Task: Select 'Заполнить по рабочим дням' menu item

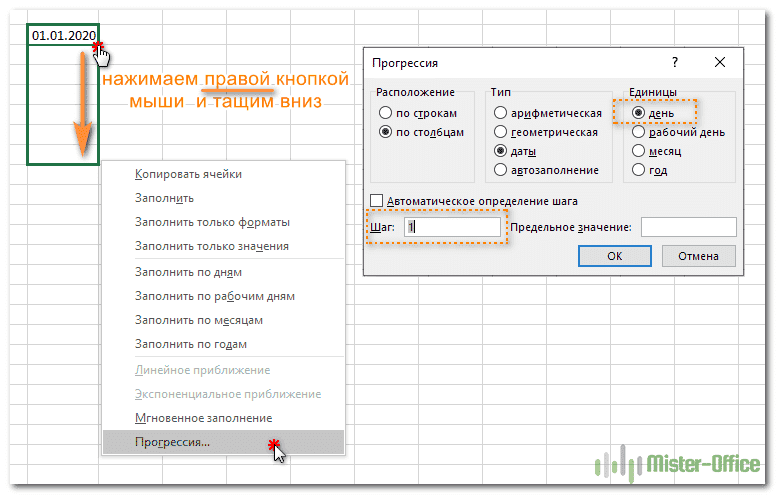Action: pyautogui.click(x=214, y=296)
